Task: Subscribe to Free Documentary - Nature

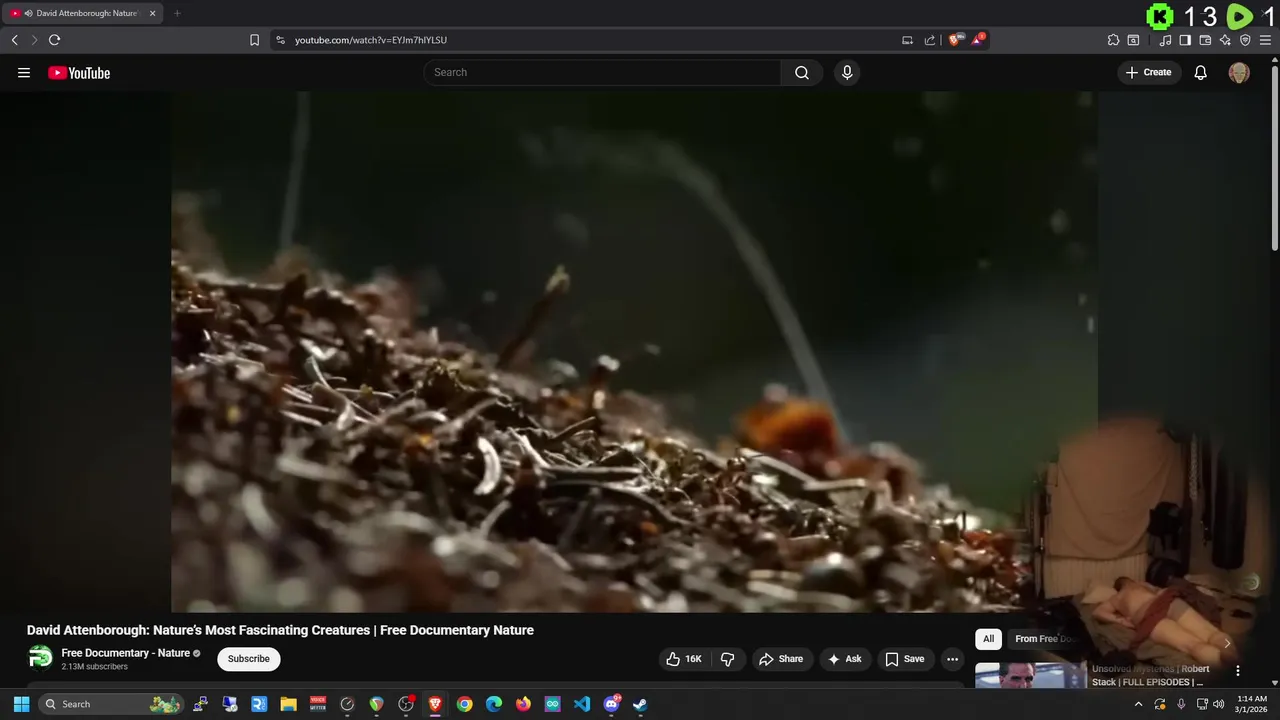Action: coord(249,659)
